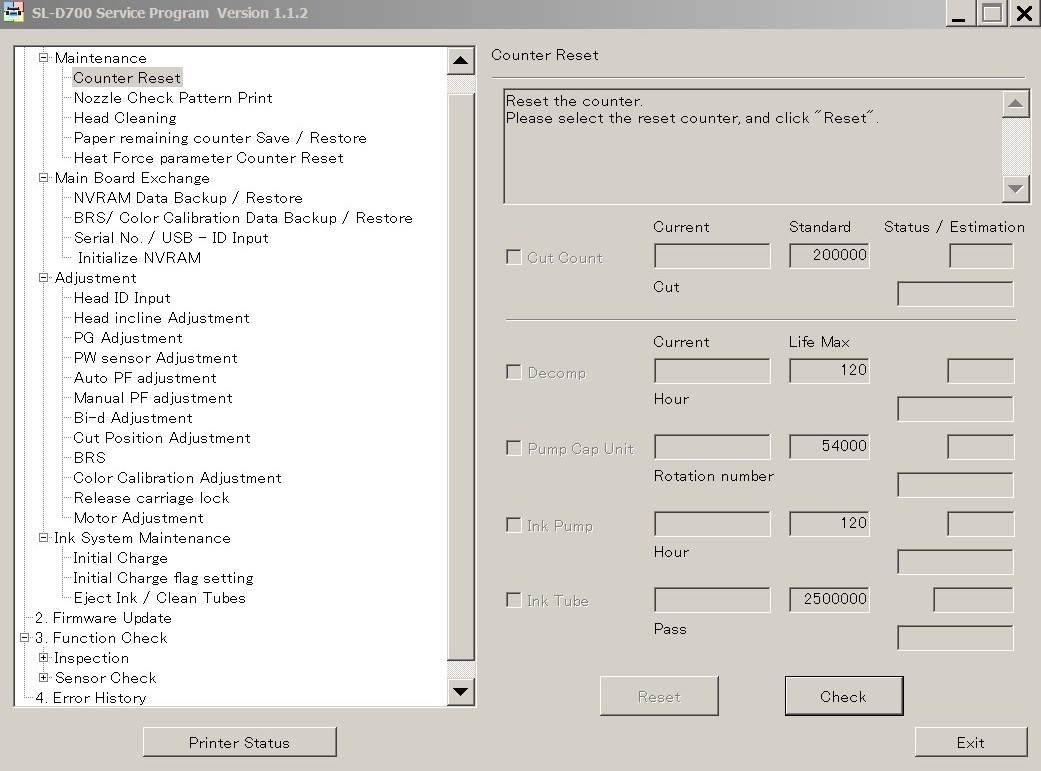The width and height of the screenshot is (1041, 771).
Task: Enable the Pump Cap Unit checkbox
Action: click(514, 448)
